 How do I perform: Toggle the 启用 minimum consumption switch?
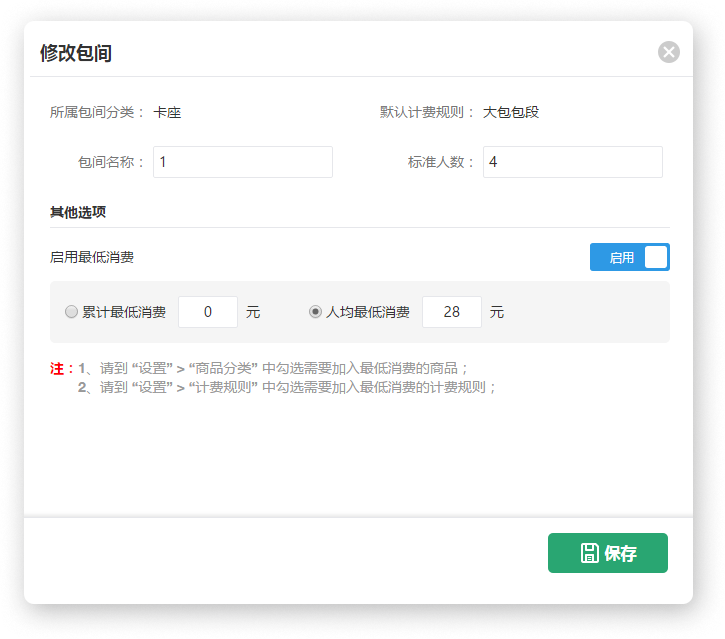pos(629,257)
